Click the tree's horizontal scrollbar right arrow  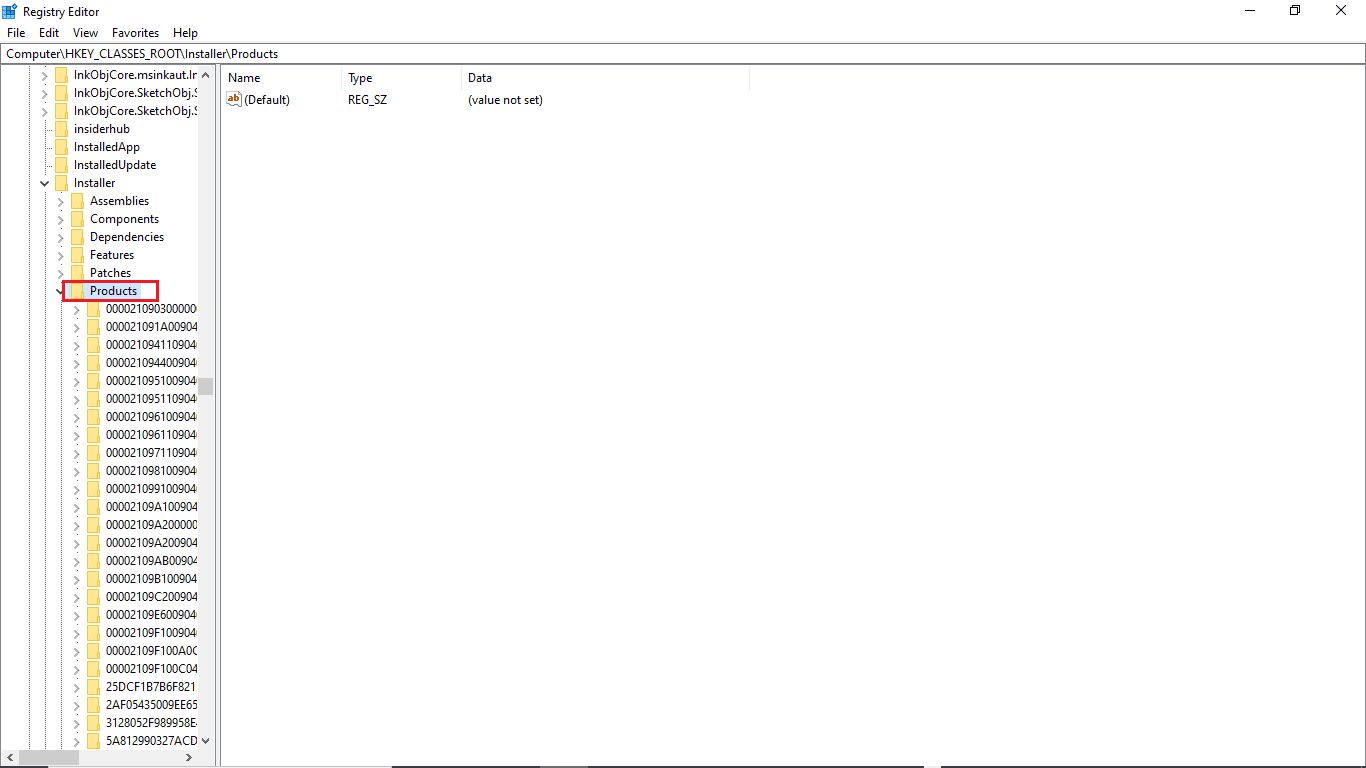(189, 758)
